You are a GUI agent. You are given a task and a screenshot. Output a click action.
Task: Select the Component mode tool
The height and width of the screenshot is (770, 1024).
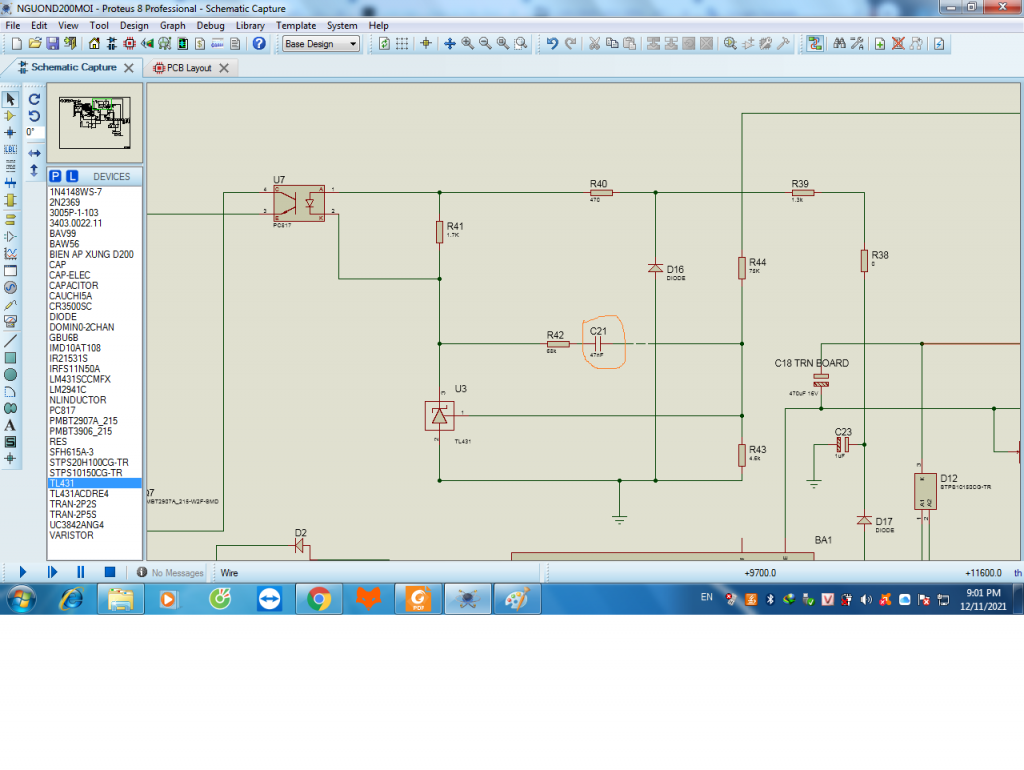tap(11, 116)
